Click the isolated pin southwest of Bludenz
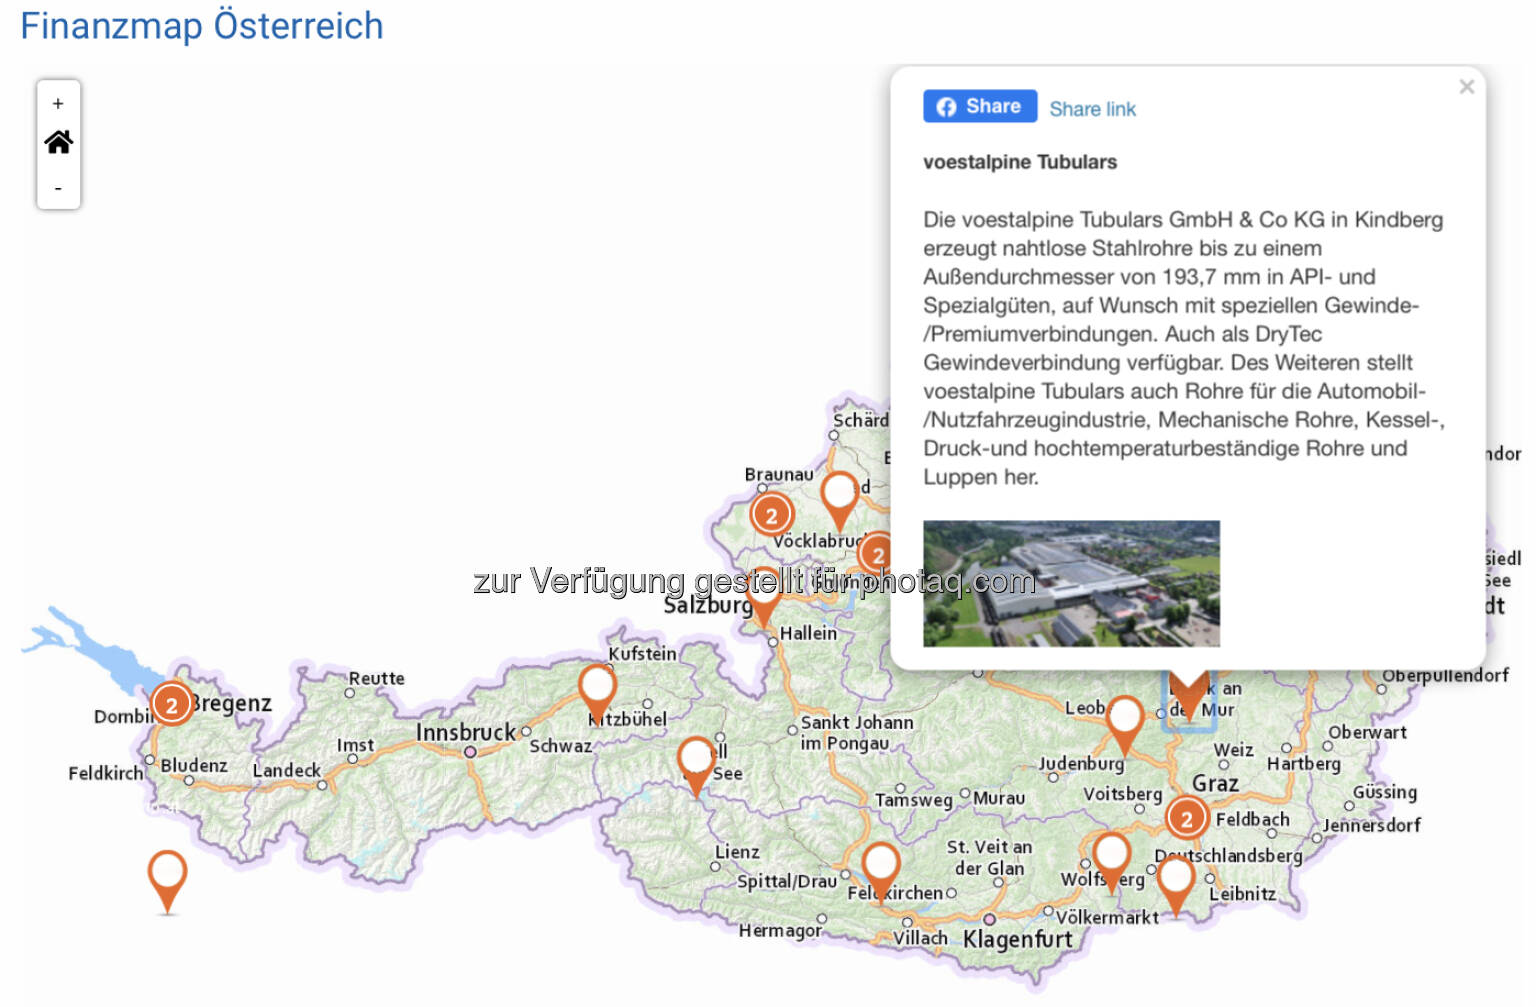This screenshot has width=1536, height=1007. point(167,873)
